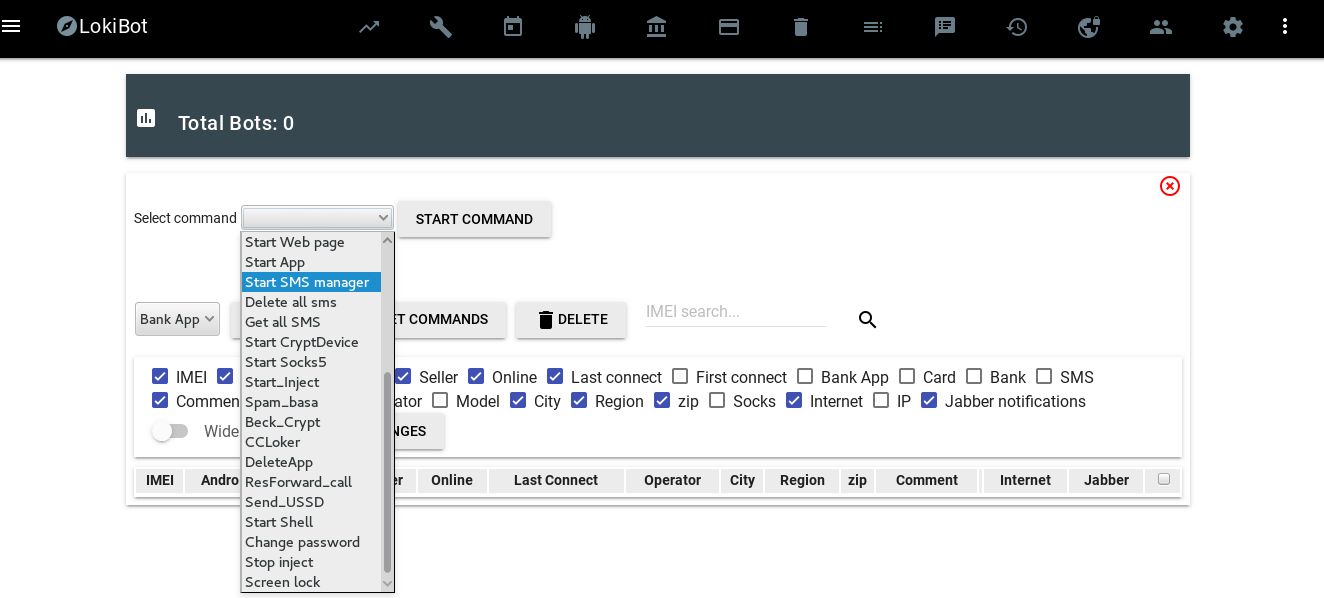1324x598 pixels.
Task: Select Start Shell from the list
Action: (311, 522)
